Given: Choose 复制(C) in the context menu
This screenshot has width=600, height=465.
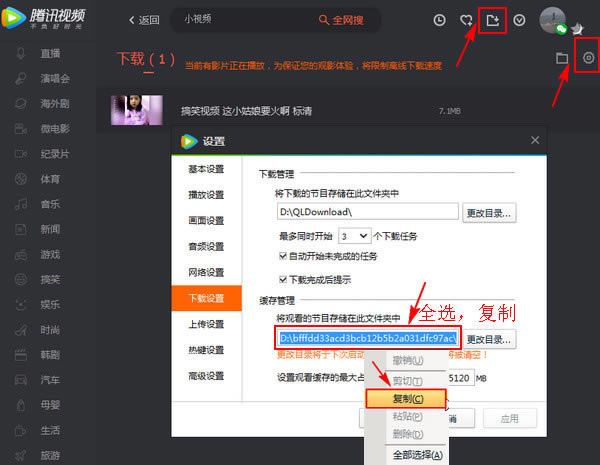Looking at the screenshot, I should (406, 399).
